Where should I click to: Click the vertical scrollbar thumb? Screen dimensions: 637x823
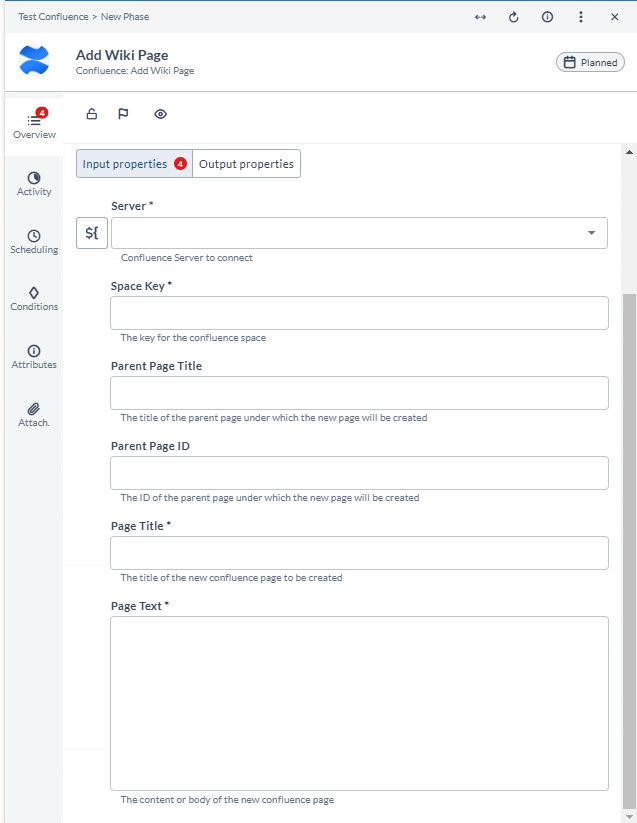(x=629, y=551)
